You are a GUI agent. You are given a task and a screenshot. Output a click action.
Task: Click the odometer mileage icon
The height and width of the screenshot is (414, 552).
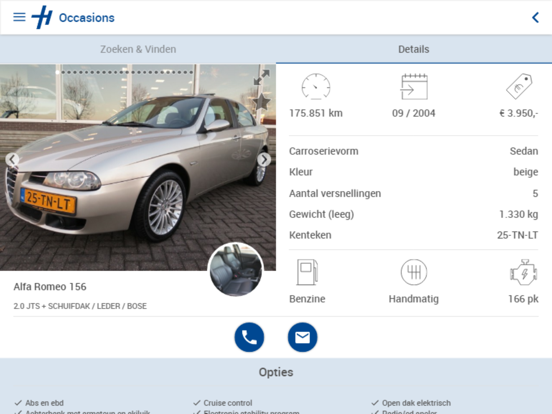pyautogui.click(x=316, y=86)
